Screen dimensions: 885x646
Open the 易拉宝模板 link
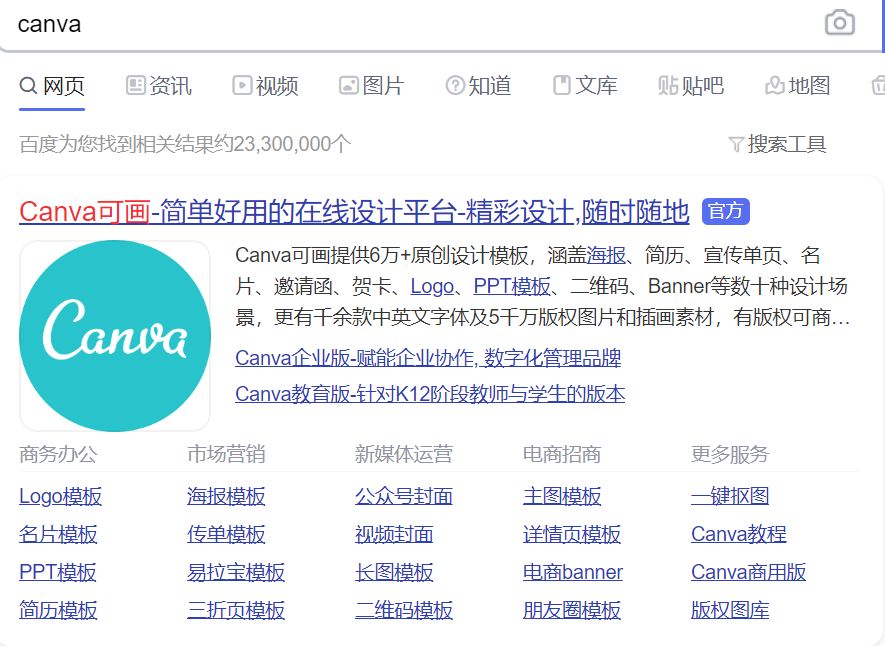coord(236,572)
